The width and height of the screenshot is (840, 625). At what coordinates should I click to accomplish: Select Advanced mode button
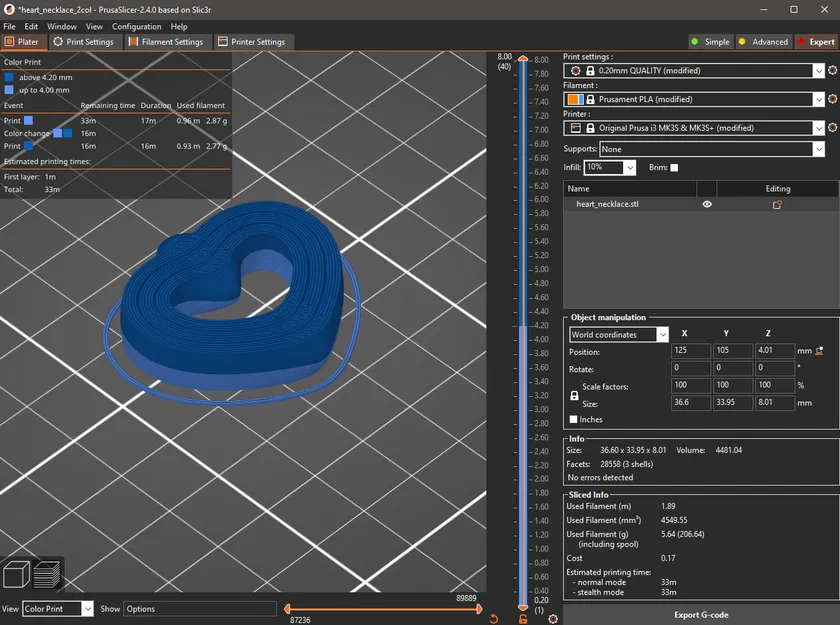[x=763, y=42]
